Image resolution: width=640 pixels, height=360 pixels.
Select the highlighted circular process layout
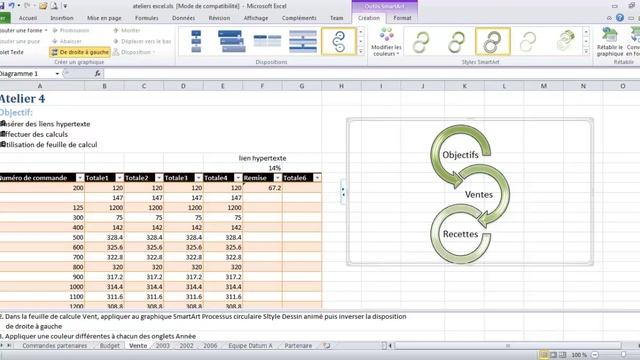[x=338, y=42]
